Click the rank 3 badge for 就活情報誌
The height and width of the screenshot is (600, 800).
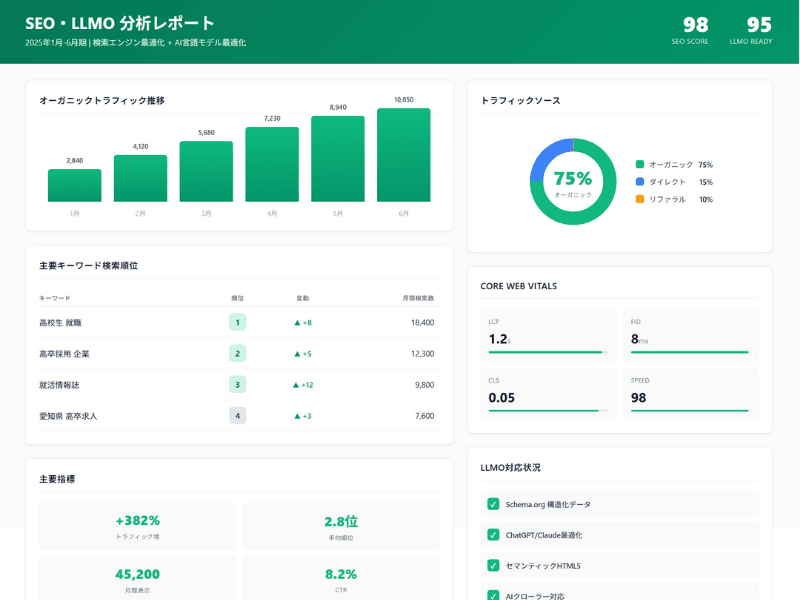237,385
